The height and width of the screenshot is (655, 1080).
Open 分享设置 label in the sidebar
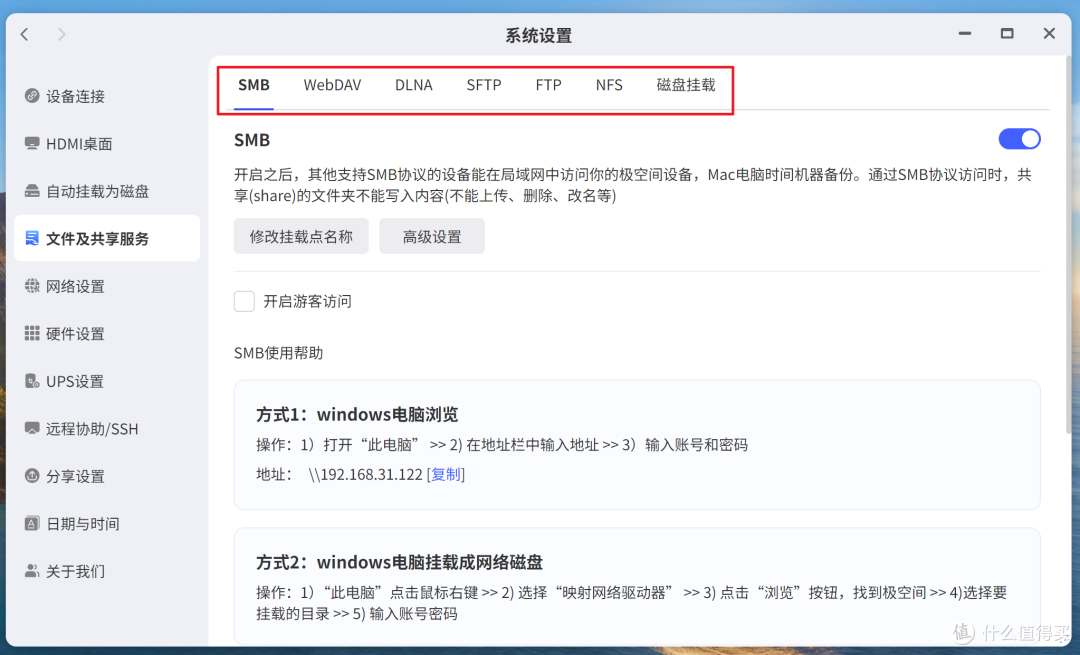tap(76, 477)
